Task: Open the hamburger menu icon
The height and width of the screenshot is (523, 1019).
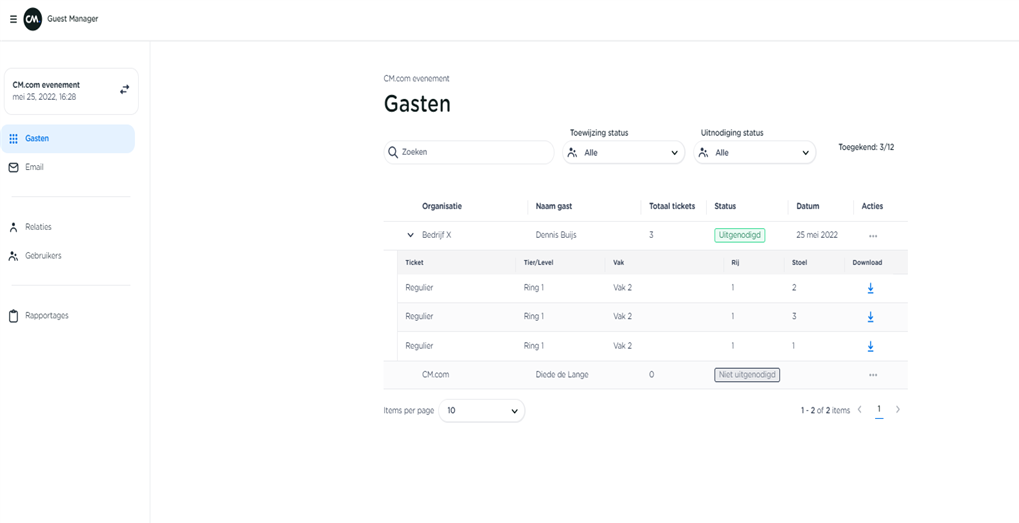Action: (13, 19)
